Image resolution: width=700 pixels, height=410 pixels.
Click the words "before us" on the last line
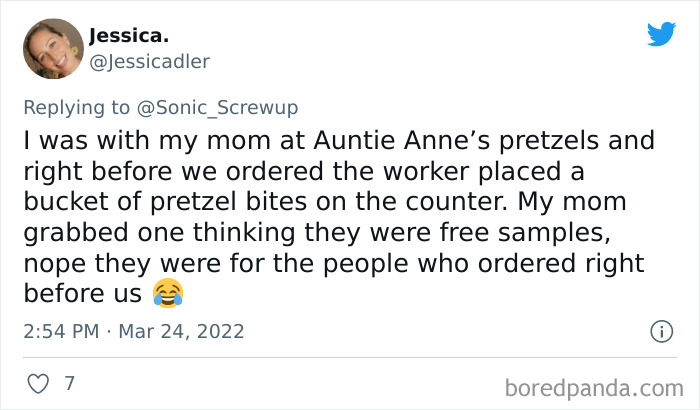pos(82,294)
